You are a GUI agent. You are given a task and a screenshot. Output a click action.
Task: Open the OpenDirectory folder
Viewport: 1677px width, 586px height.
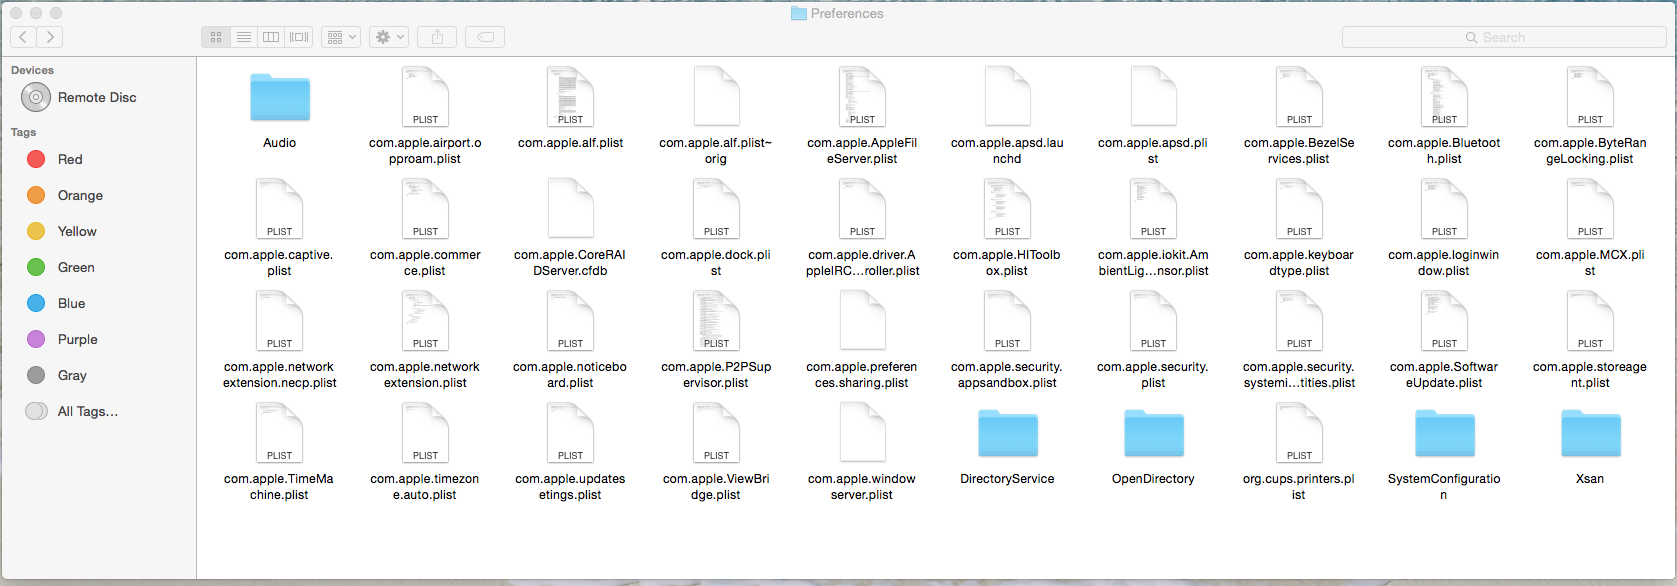coord(1153,433)
